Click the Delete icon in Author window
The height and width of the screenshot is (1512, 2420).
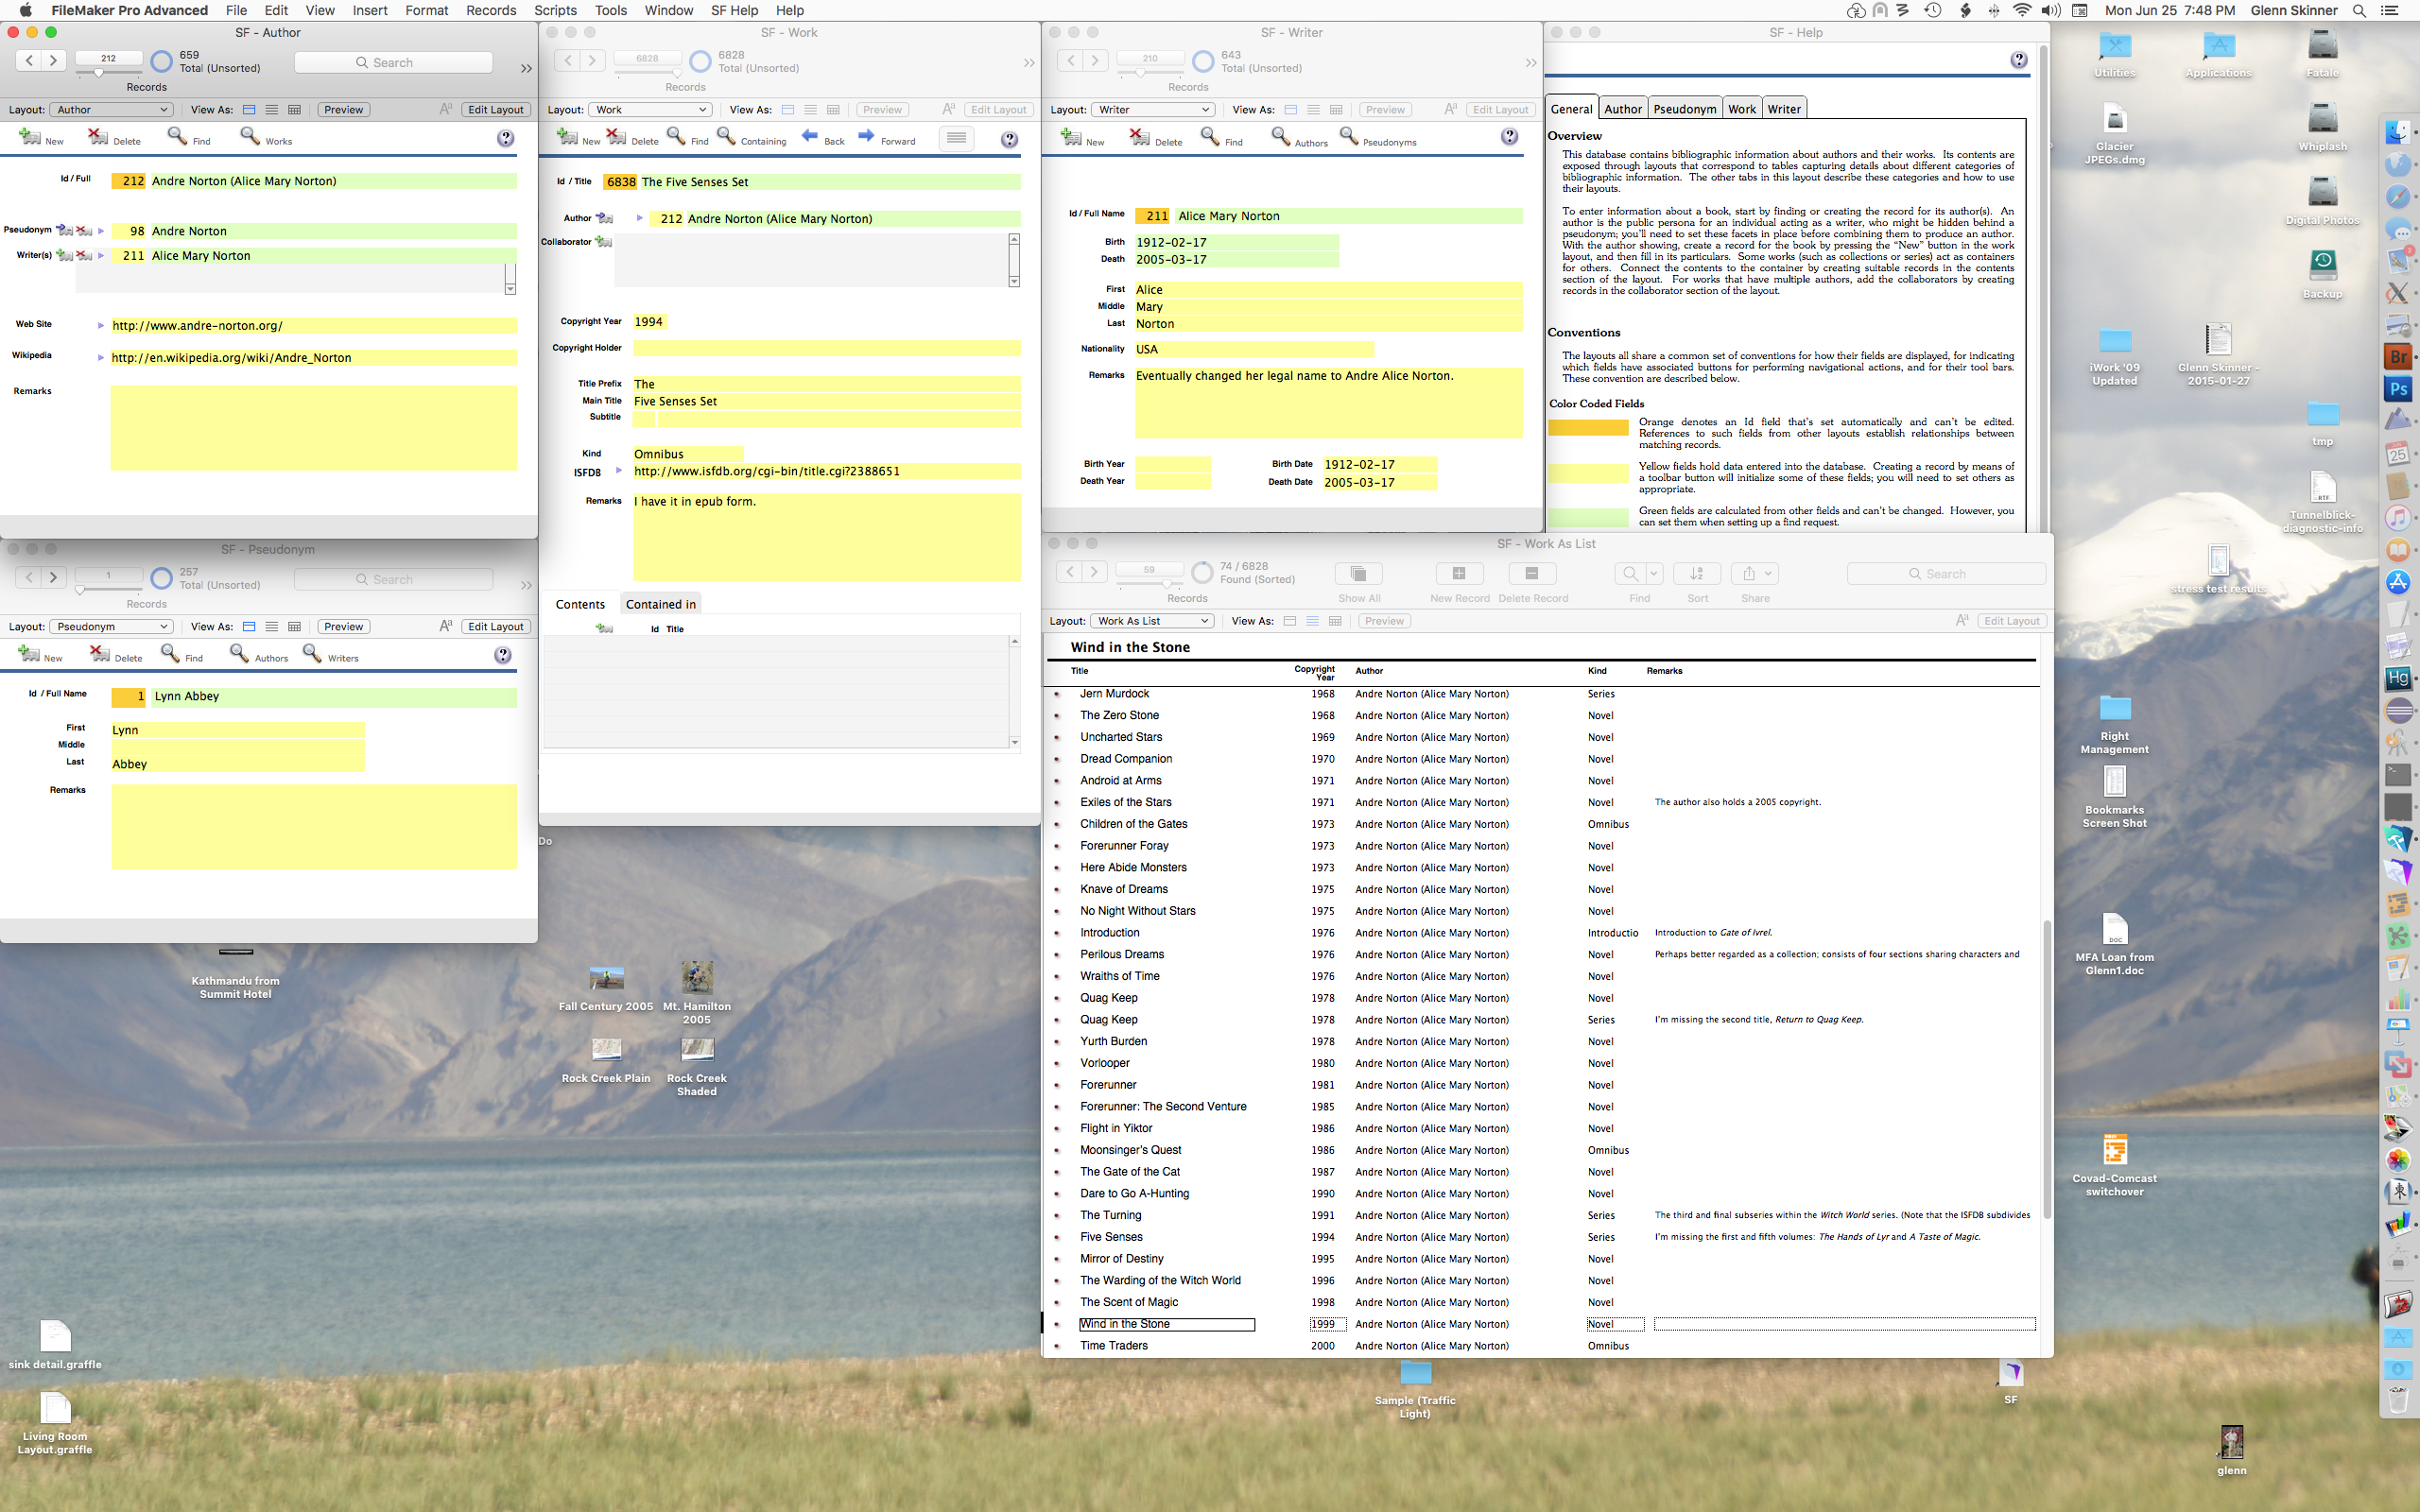97,137
